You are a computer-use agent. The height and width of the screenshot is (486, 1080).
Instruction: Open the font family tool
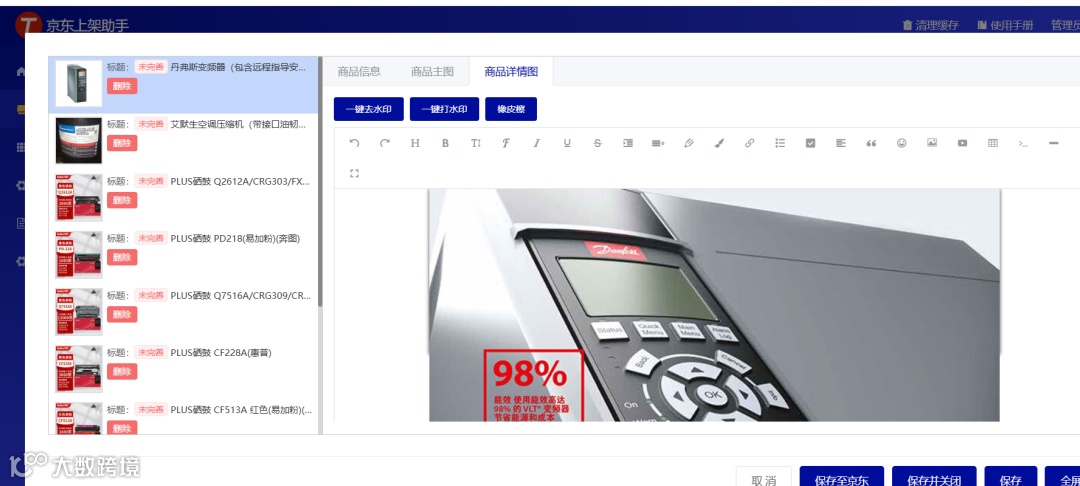point(506,143)
